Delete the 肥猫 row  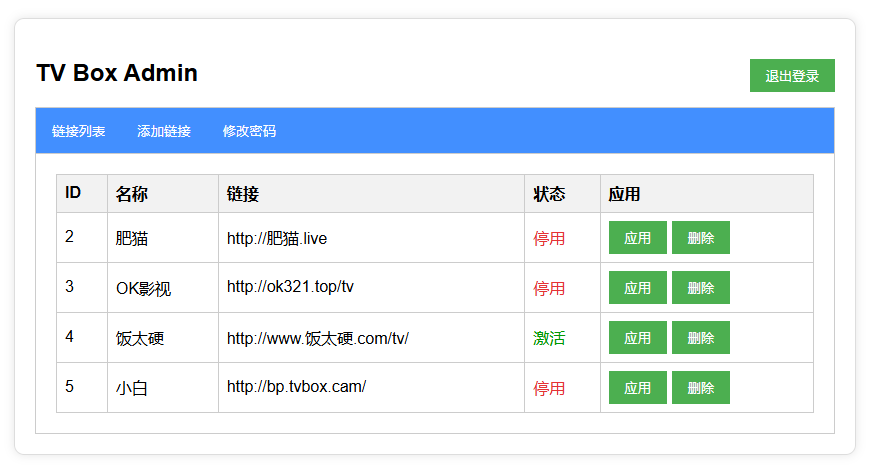click(701, 238)
